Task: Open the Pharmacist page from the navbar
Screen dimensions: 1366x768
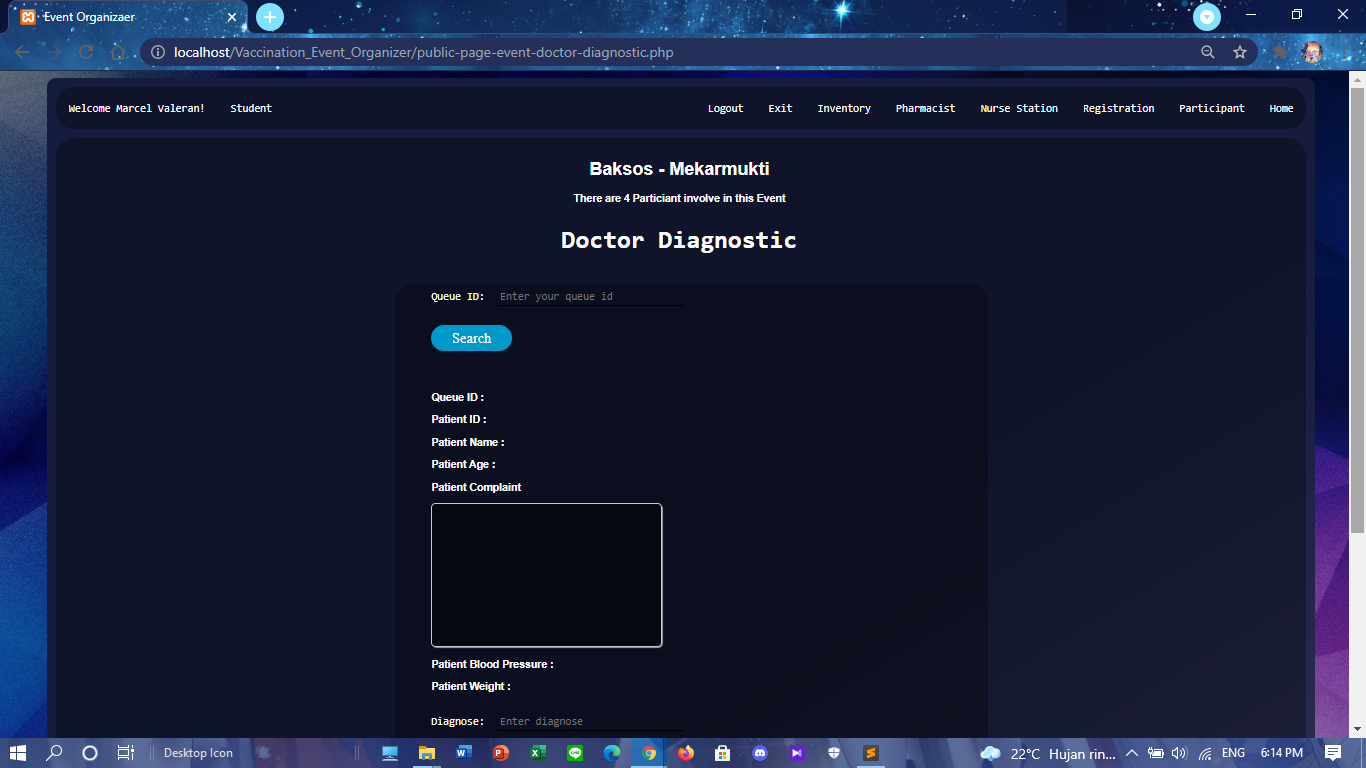Action: pos(925,108)
